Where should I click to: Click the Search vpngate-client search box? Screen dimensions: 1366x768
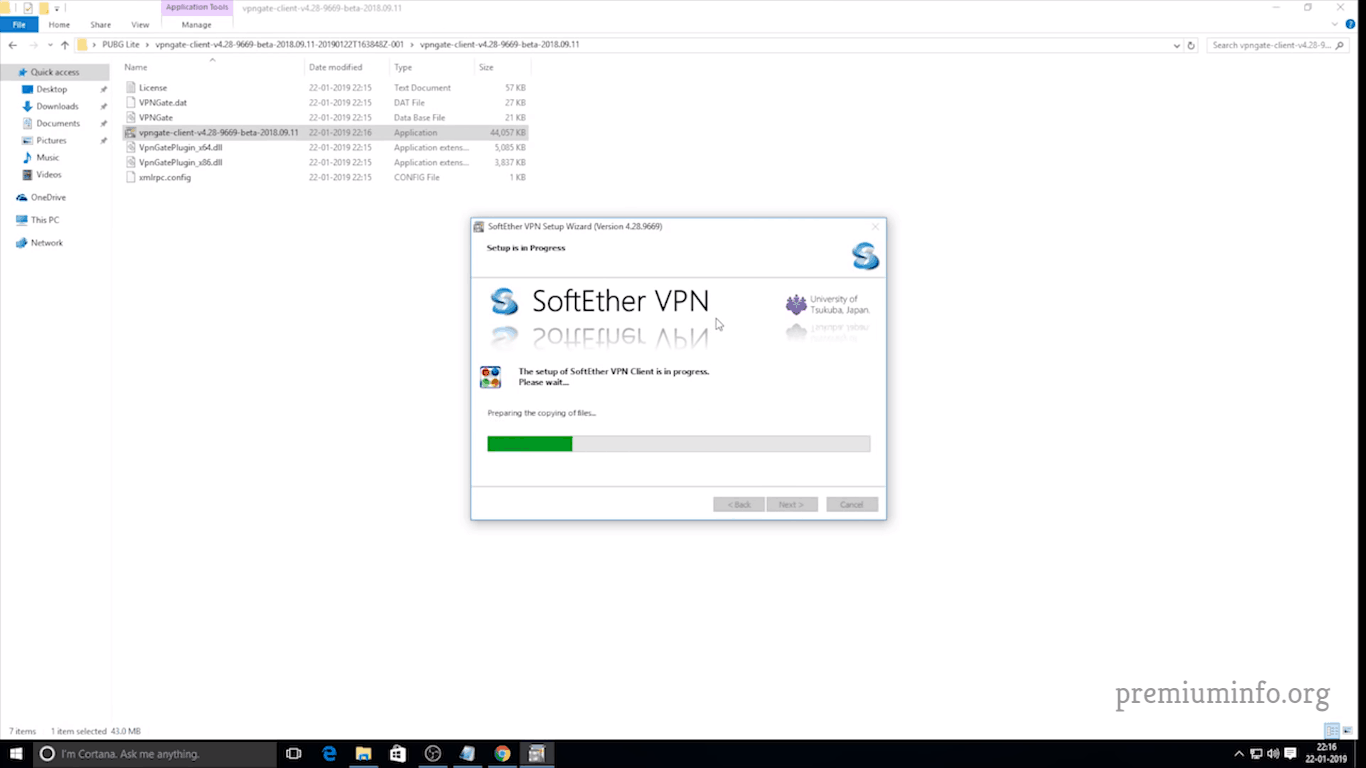click(x=1280, y=45)
